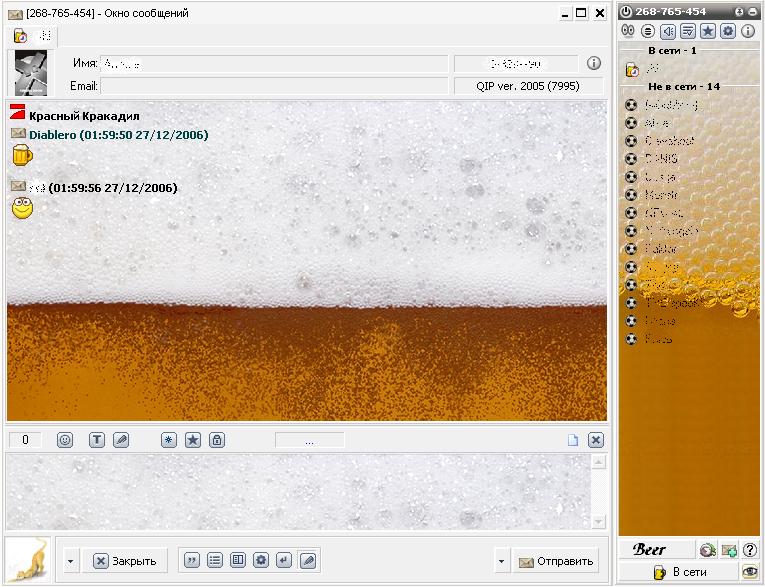Toggle privacy visibility eye button

(749, 572)
